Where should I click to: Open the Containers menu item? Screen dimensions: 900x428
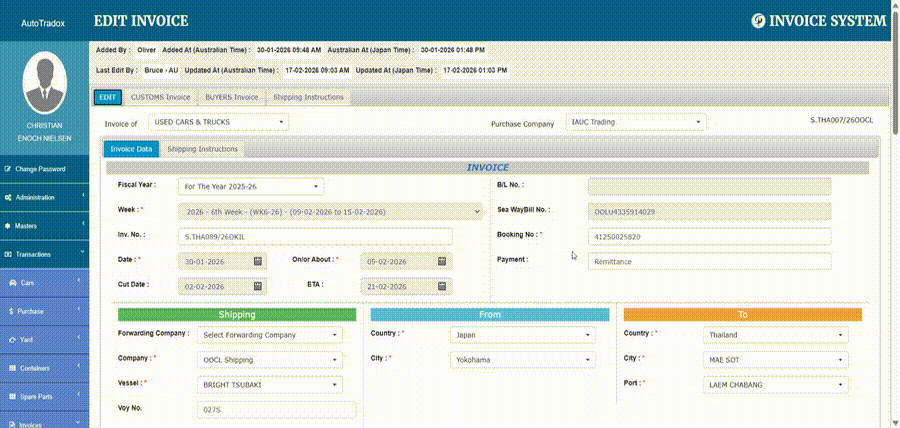click(44, 368)
